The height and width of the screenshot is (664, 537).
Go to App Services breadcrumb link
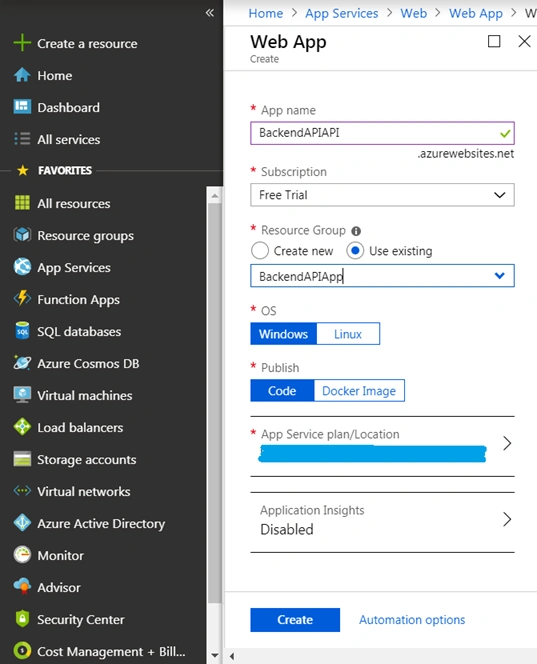pyautogui.click(x=342, y=13)
